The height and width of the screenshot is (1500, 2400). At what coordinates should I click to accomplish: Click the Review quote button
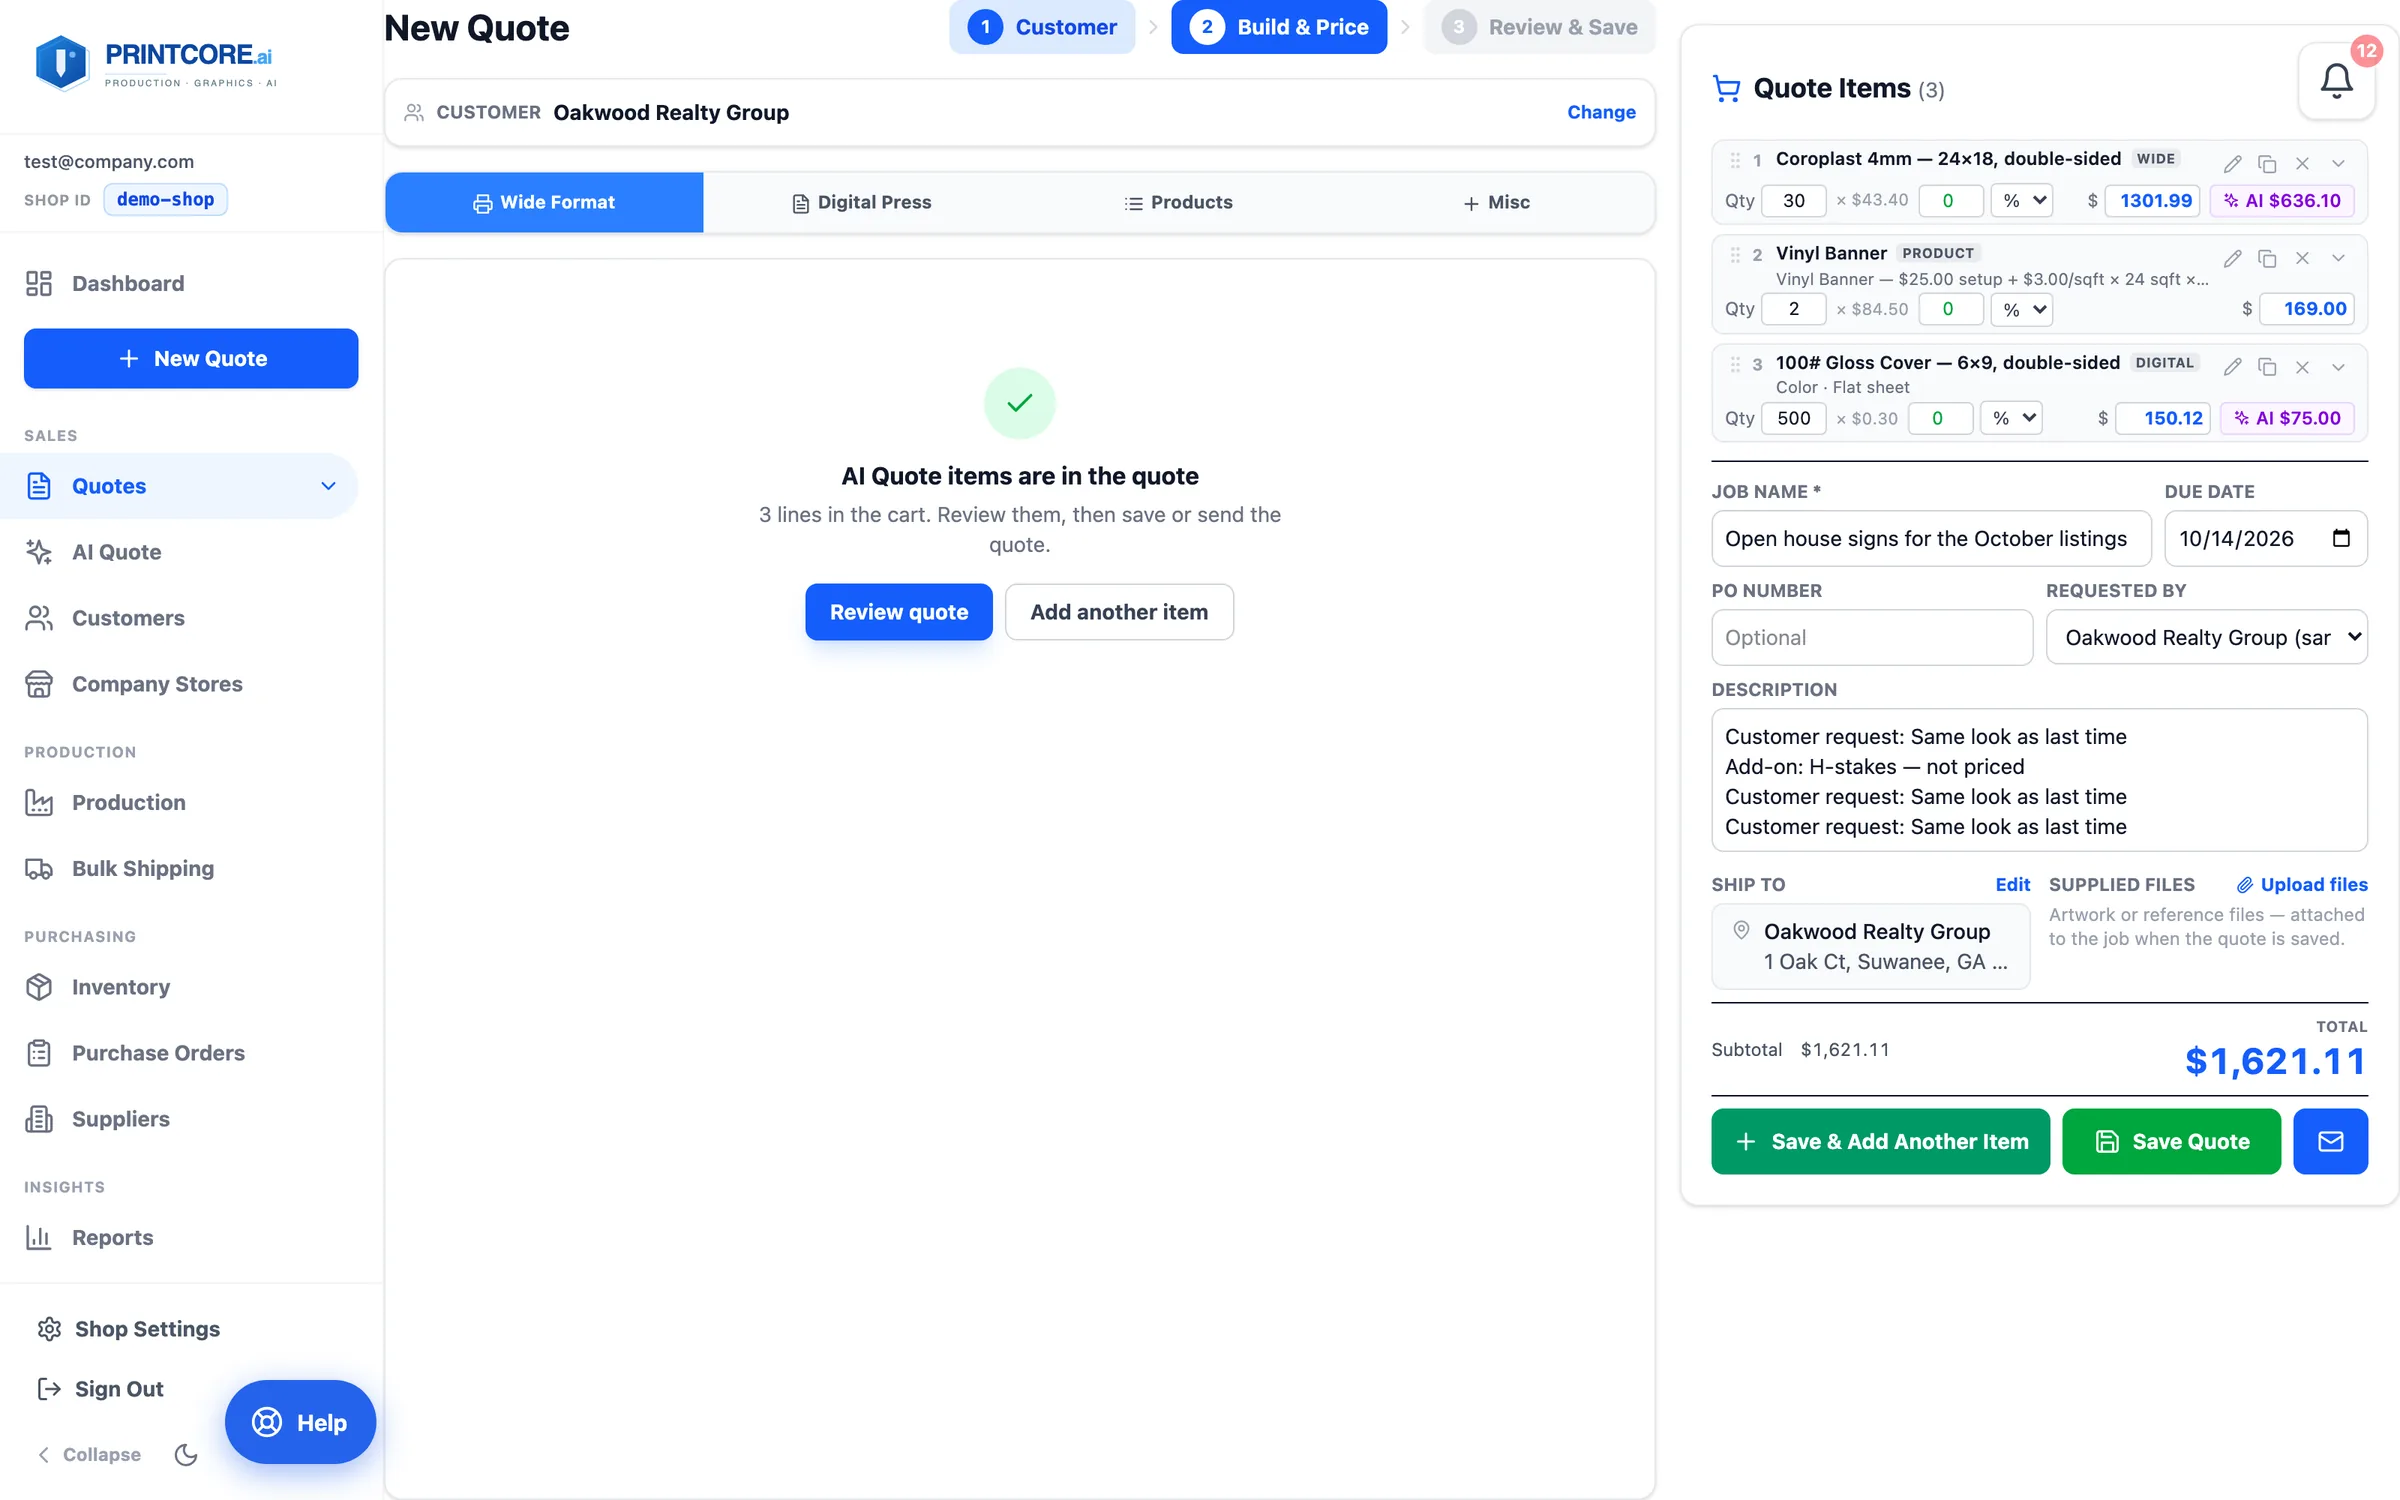click(x=898, y=612)
